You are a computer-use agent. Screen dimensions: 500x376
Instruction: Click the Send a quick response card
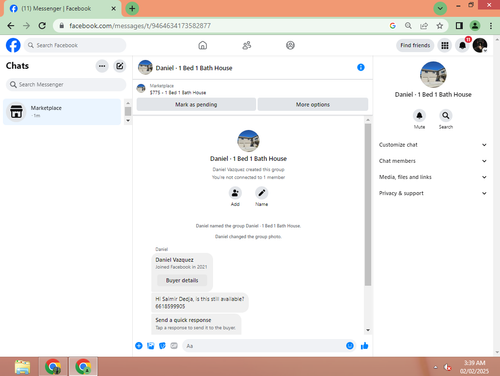coord(196,324)
